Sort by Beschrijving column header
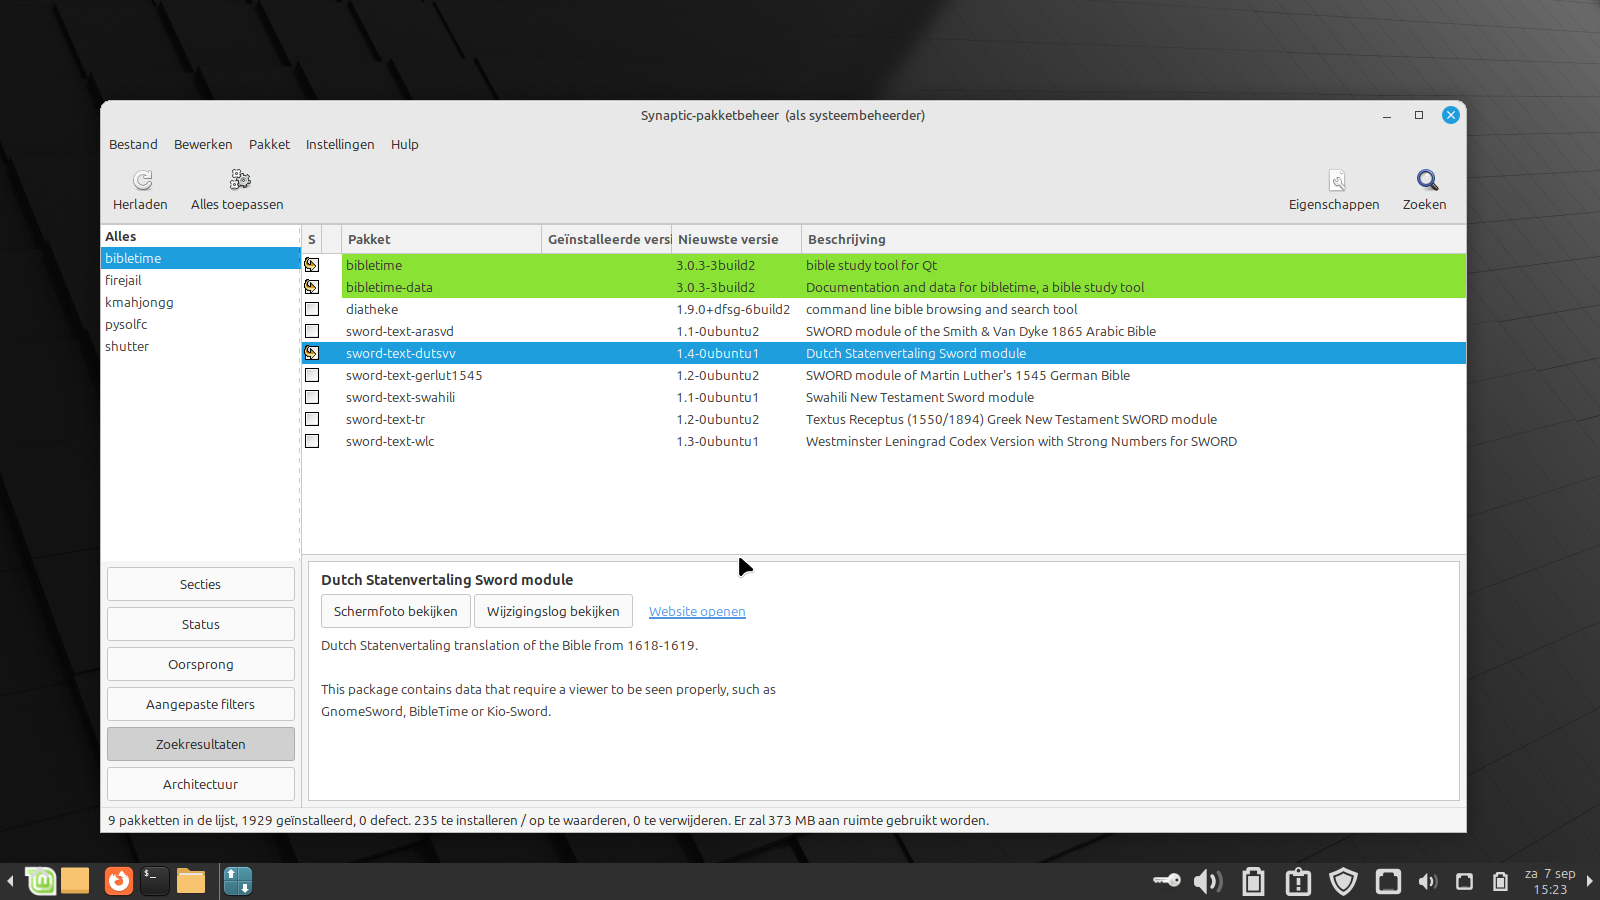This screenshot has height=900, width=1600. pos(1133,239)
